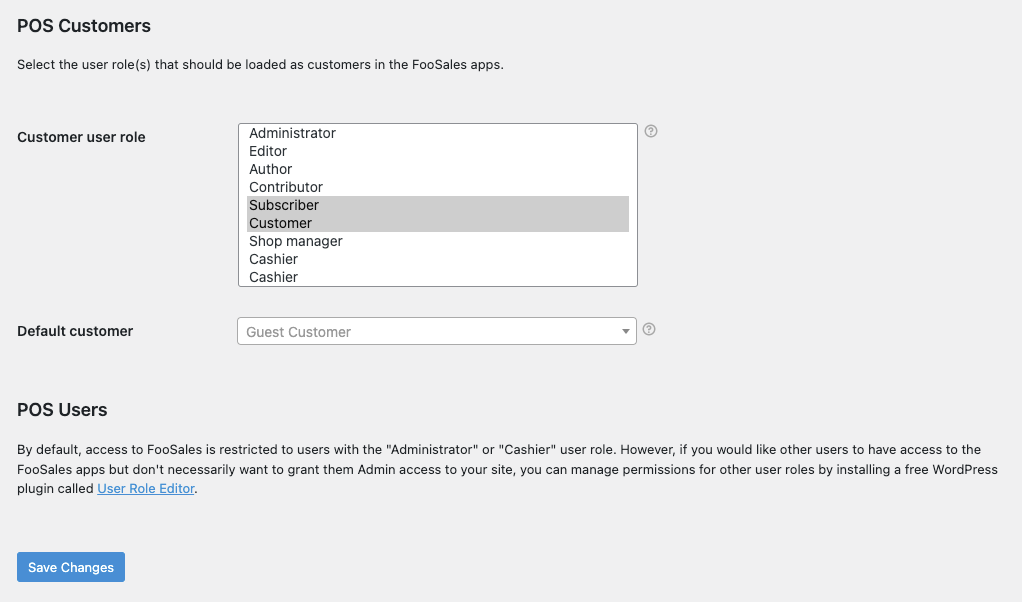Screen dimensions: 1022x602
Task: Click the Customer user role label
Action: tap(81, 137)
